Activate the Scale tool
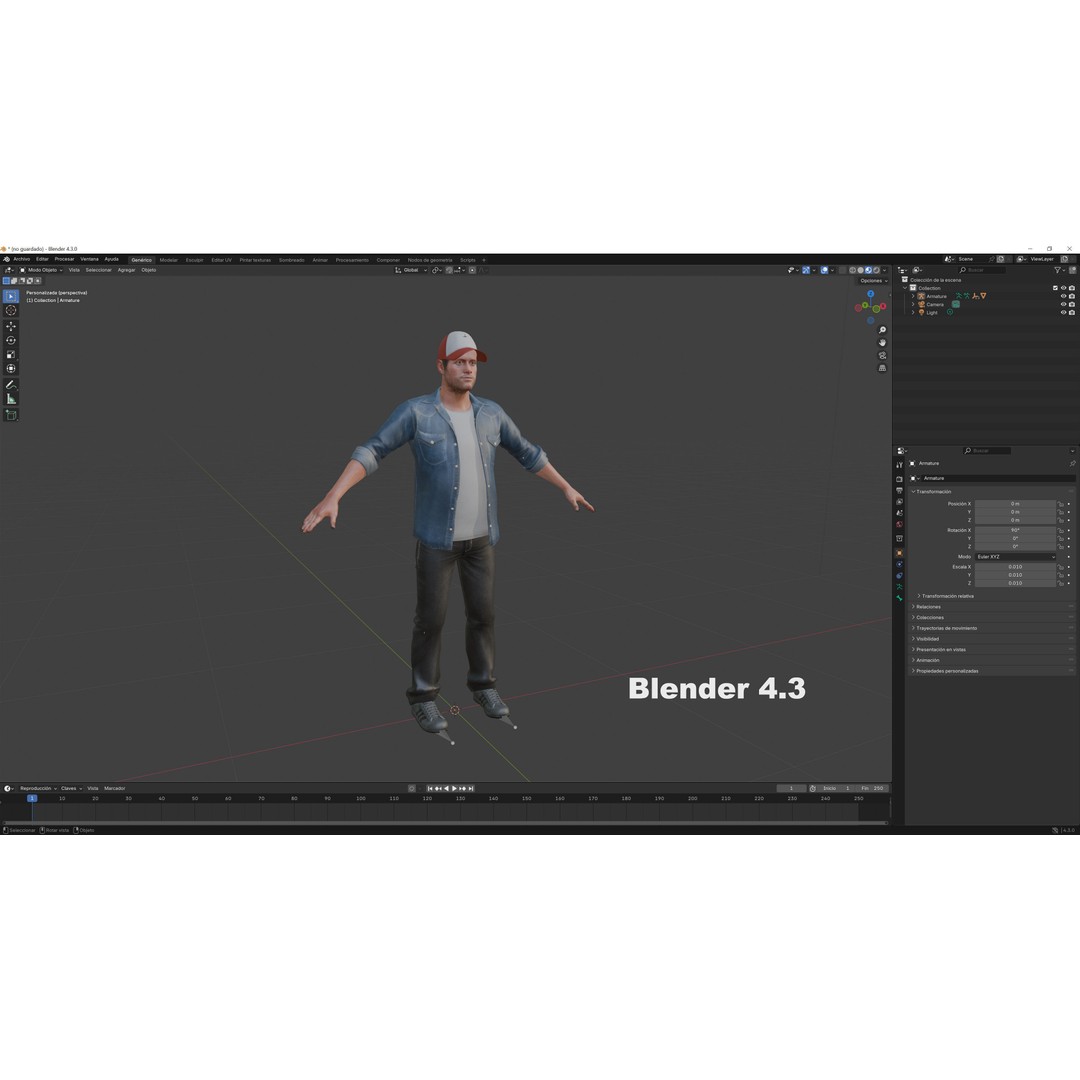Image resolution: width=1080 pixels, height=1080 pixels. [x=11, y=355]
